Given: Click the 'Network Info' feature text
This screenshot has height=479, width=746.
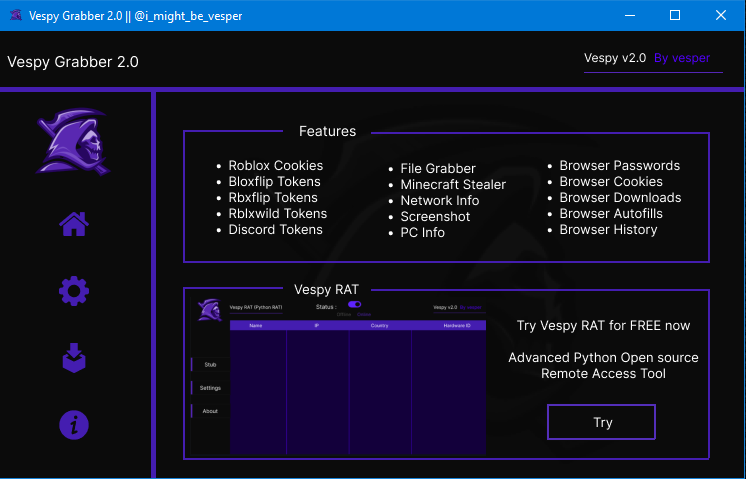Looking at the screenshot, I should tap(440, 201).
